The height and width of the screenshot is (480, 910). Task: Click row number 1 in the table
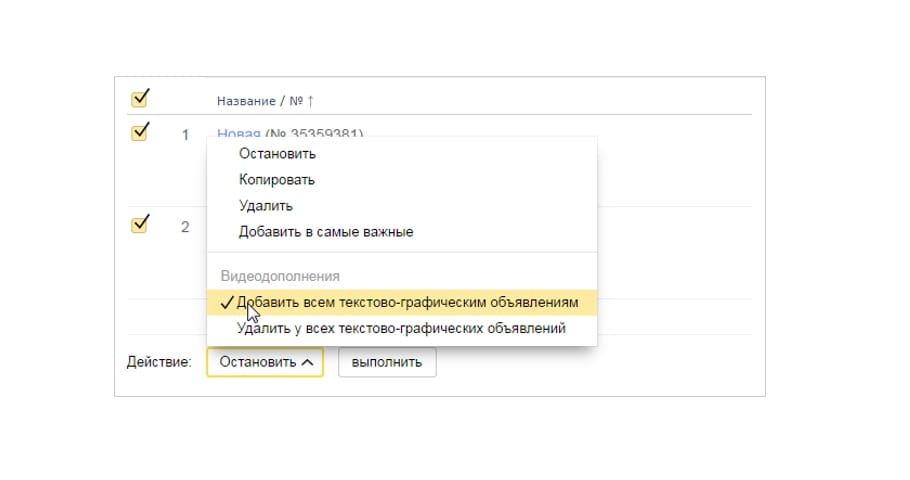[185, 135]
